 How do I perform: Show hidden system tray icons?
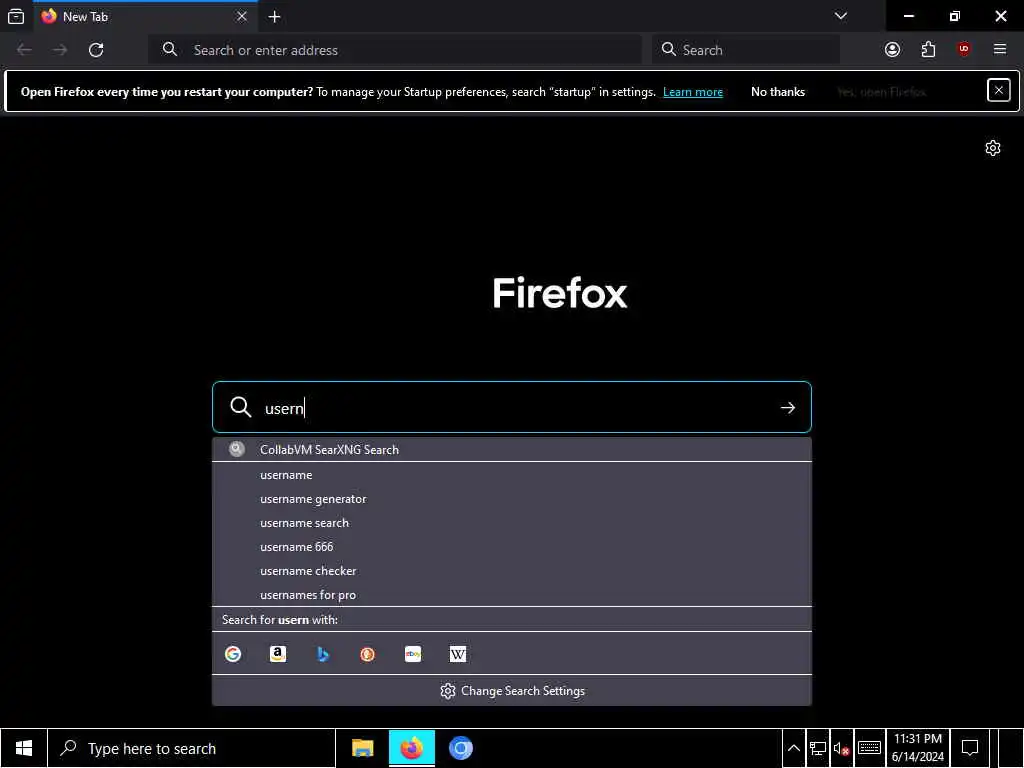793,748
